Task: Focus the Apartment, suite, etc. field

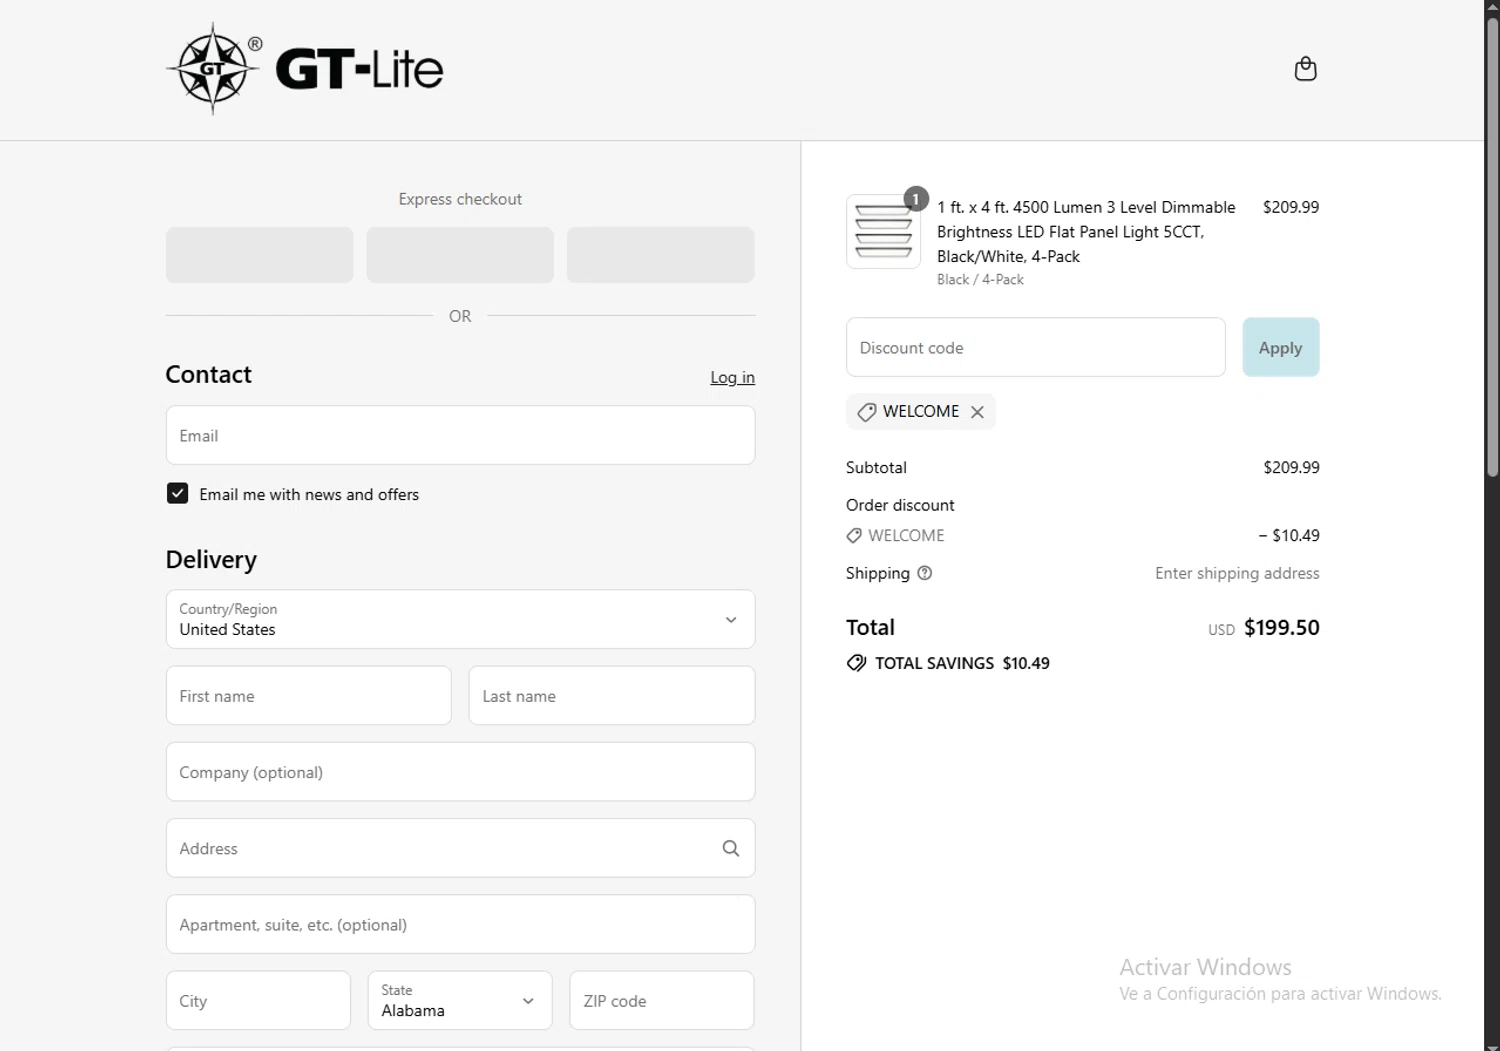Action: click(460, 924)
